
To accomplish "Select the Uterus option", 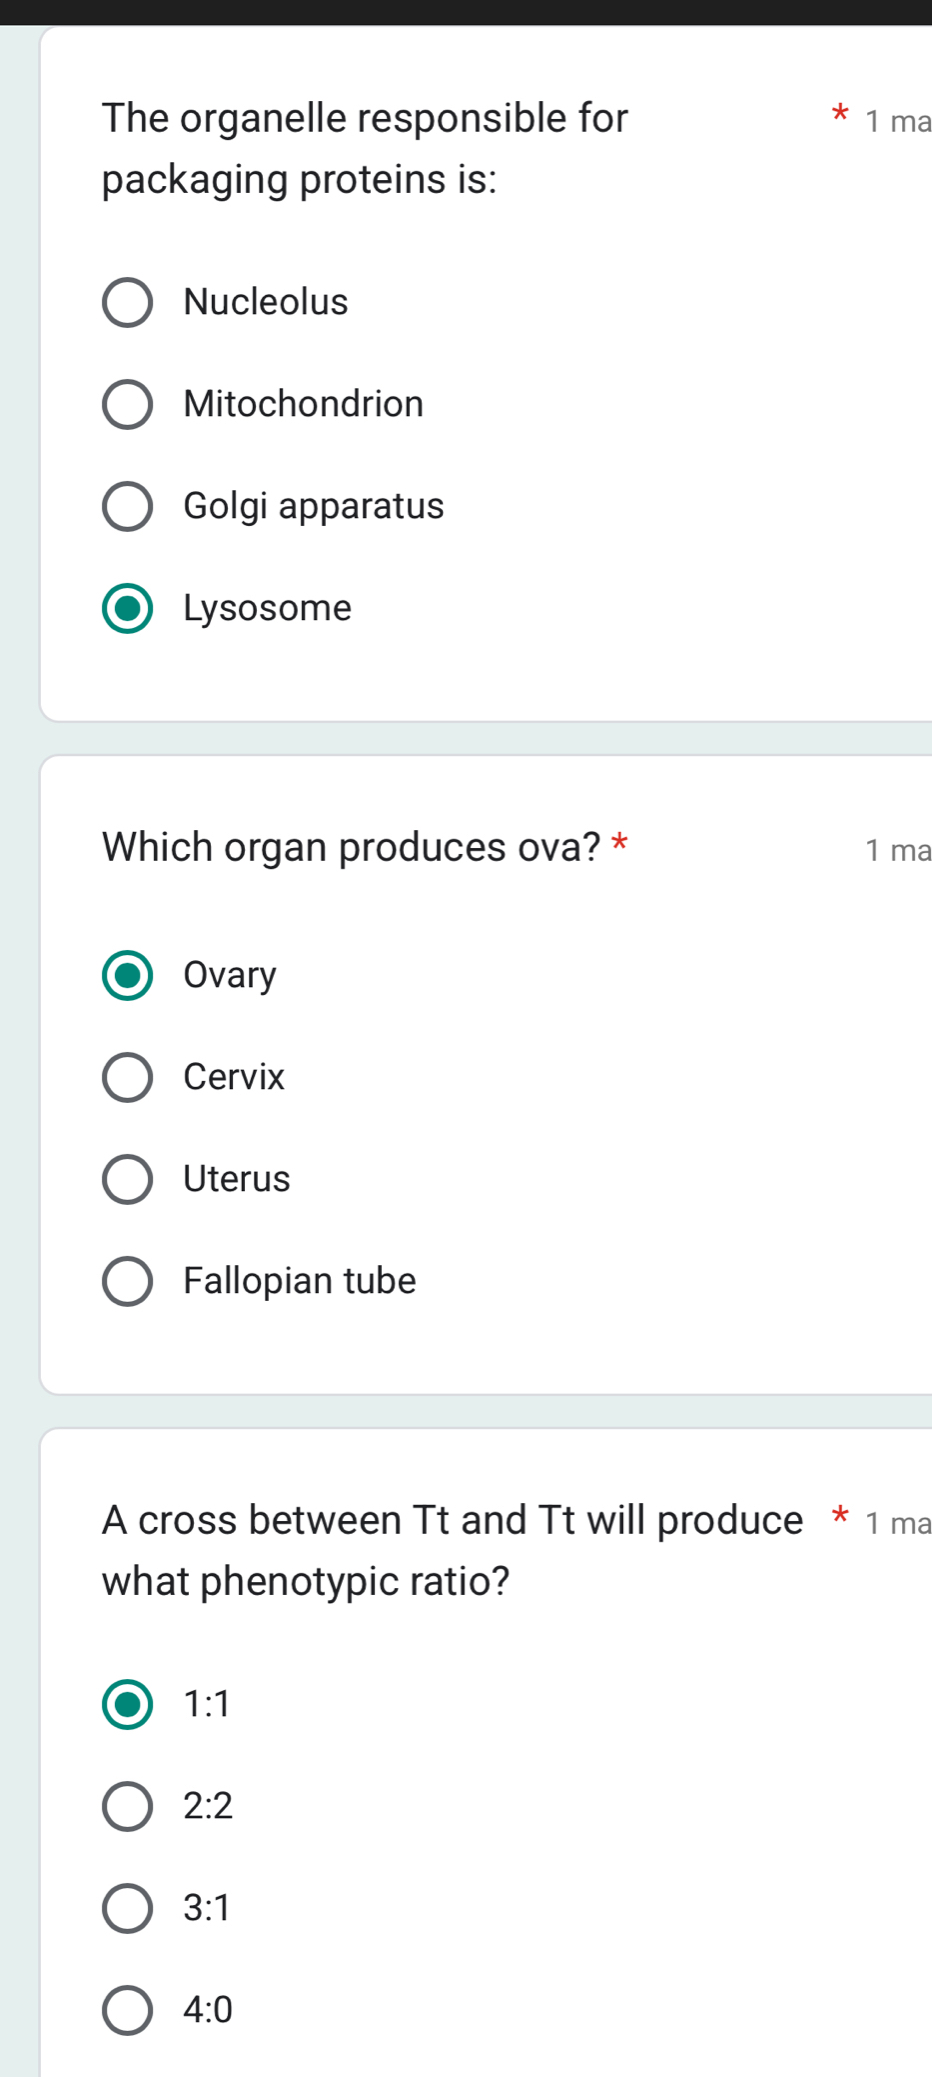I will (127, 1179).
